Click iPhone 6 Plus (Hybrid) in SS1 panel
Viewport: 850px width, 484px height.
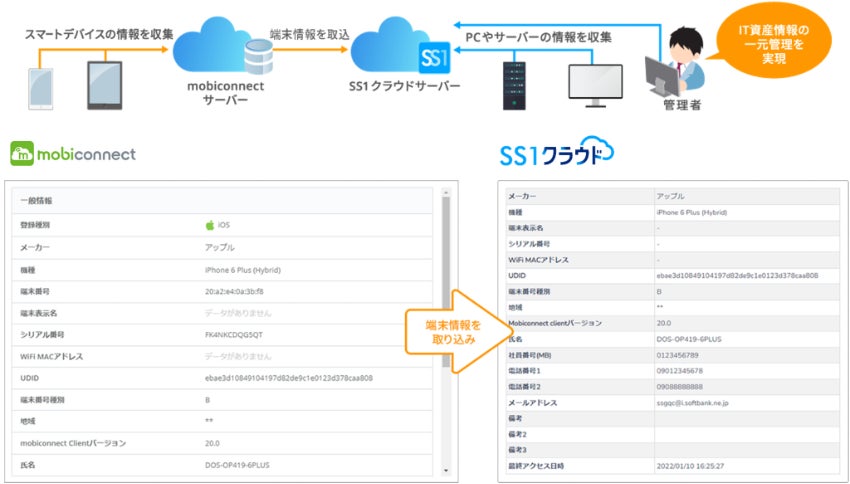pyautogui.click(x=692, y=212)
